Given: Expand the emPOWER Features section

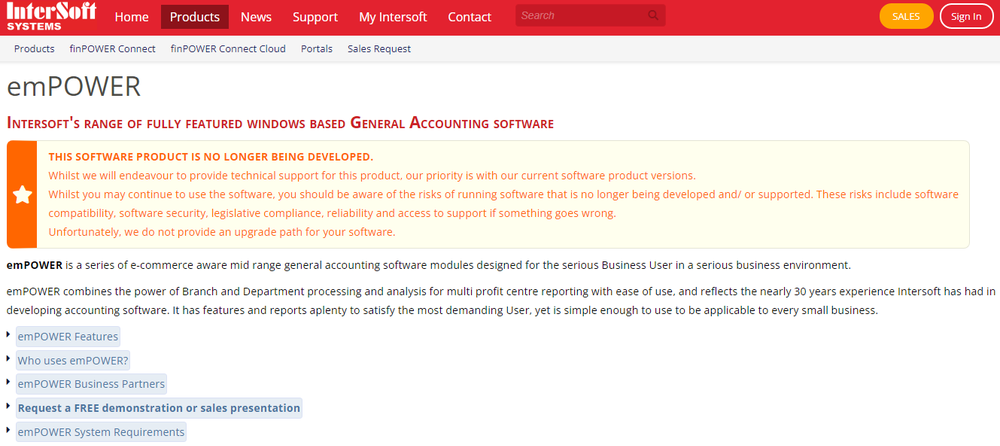Looking at the screenshot, I should click(68, 336).
